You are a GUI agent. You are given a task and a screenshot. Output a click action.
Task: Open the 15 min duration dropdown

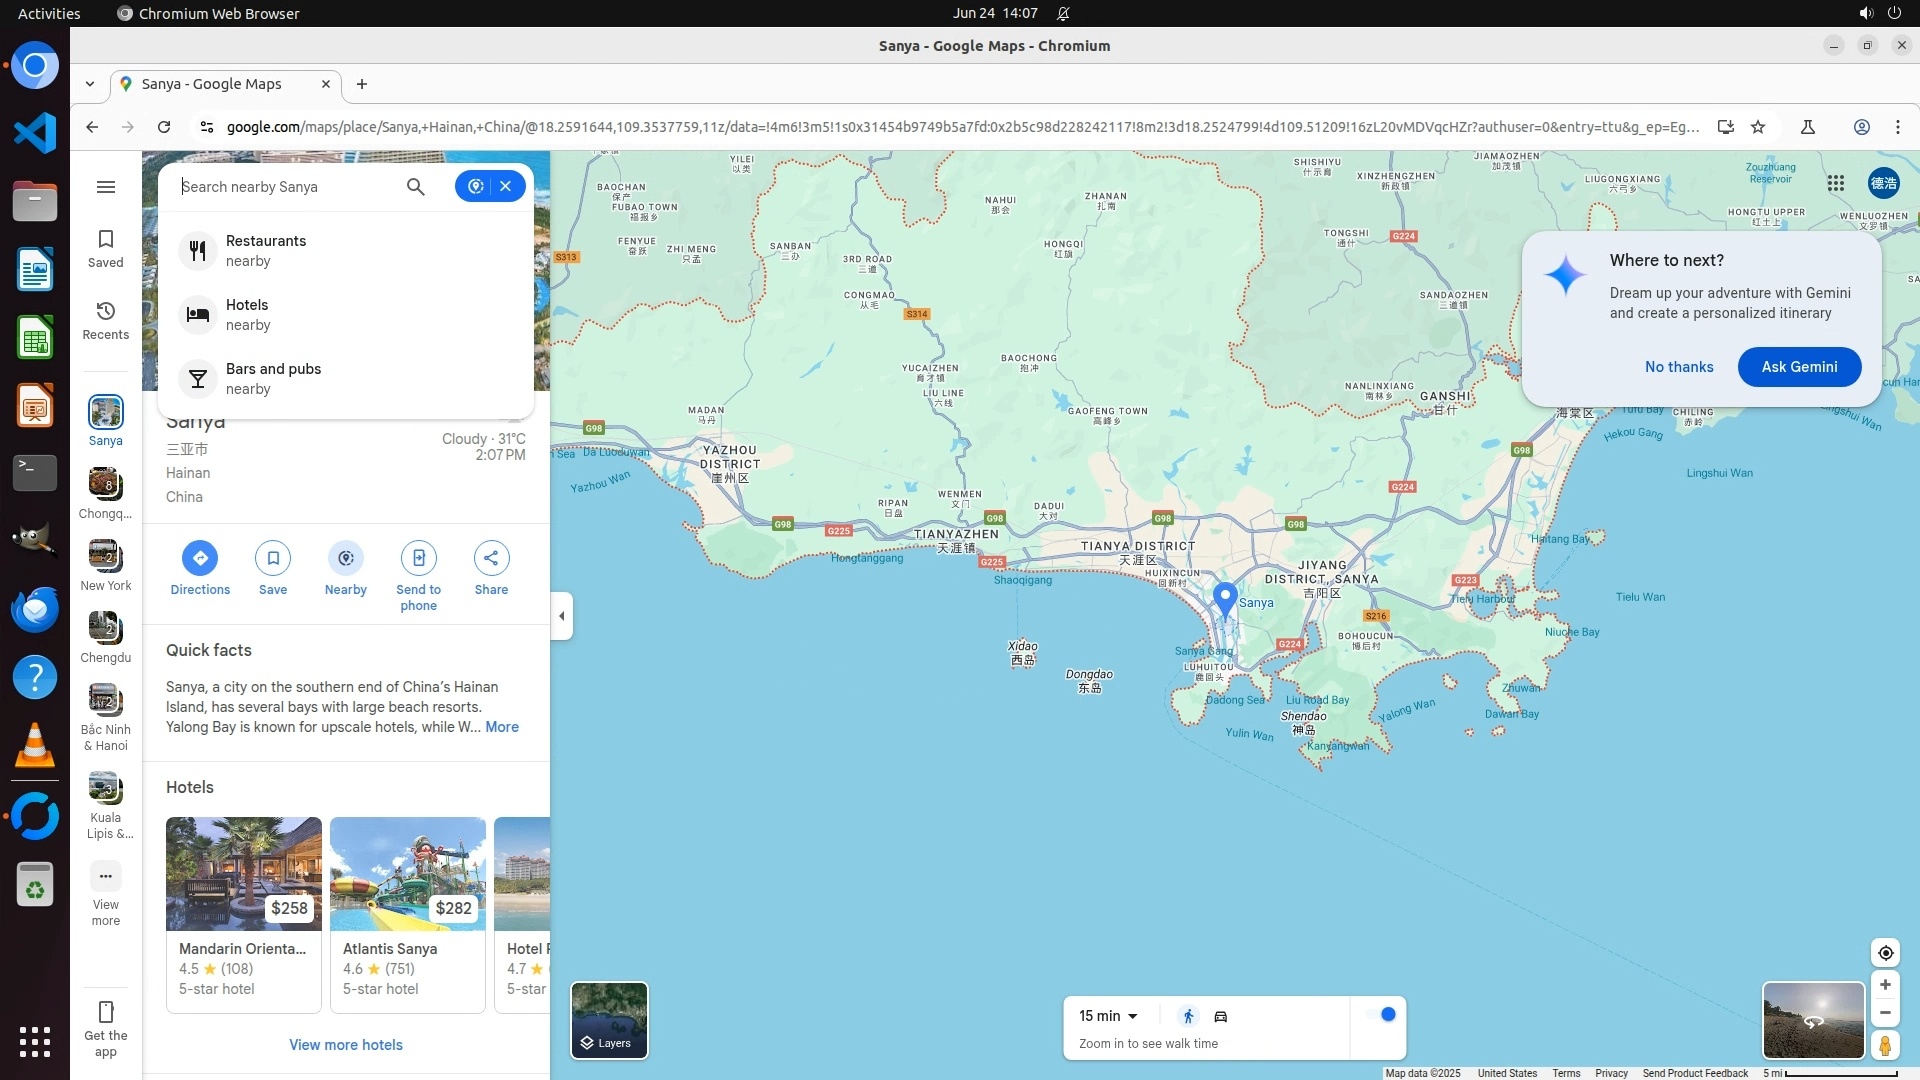pos(1108,1016)
